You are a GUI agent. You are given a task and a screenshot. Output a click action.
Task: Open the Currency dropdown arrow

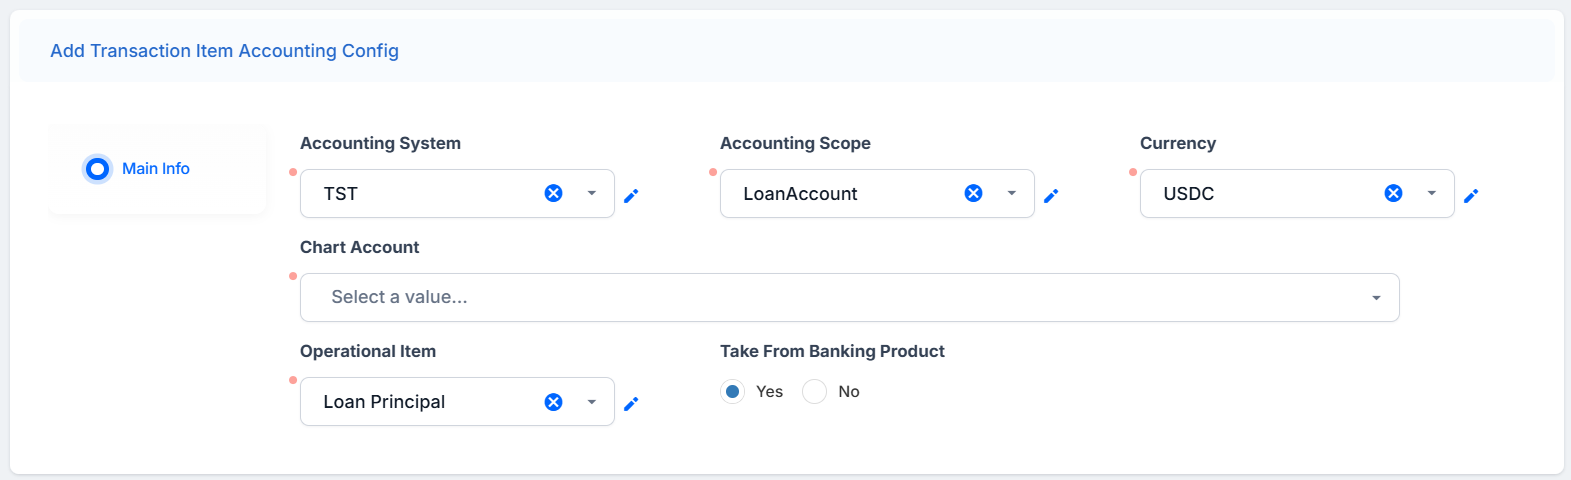(1432, 193)
